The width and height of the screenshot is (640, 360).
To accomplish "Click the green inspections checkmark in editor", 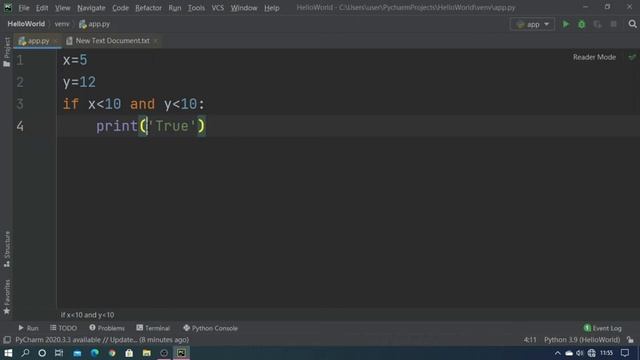I will coord(632,57).
